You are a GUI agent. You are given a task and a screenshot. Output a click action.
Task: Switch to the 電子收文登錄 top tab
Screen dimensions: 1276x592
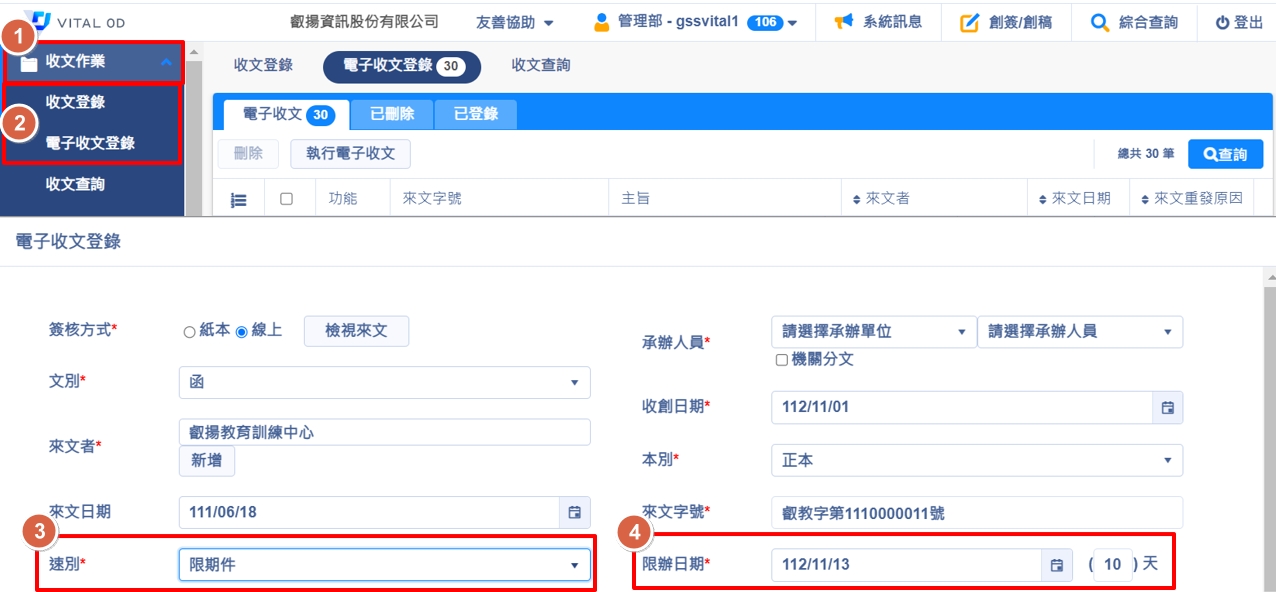click(402, 66)
